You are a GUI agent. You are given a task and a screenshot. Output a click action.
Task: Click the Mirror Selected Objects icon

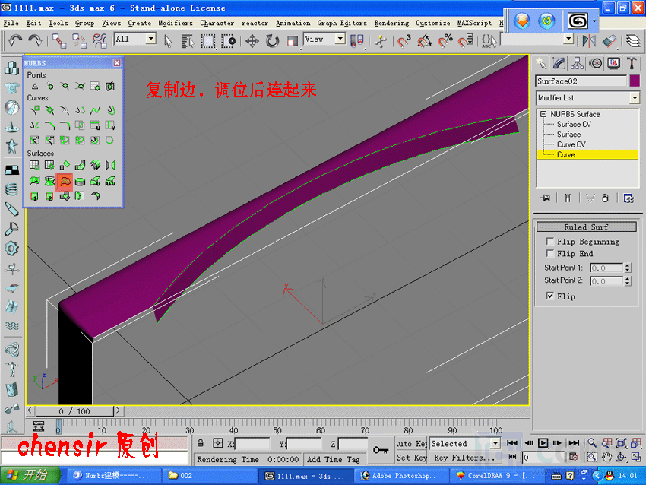click(x=590, y=41)
